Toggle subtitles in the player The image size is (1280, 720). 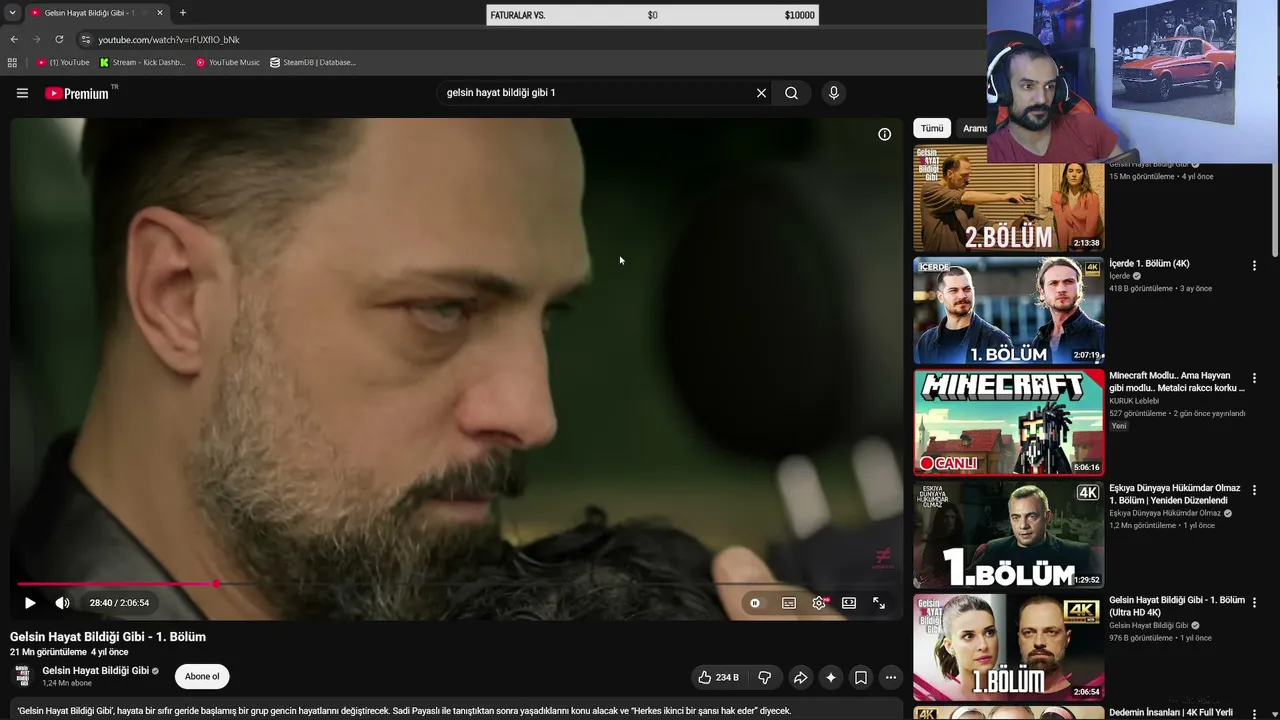(789, 603)
